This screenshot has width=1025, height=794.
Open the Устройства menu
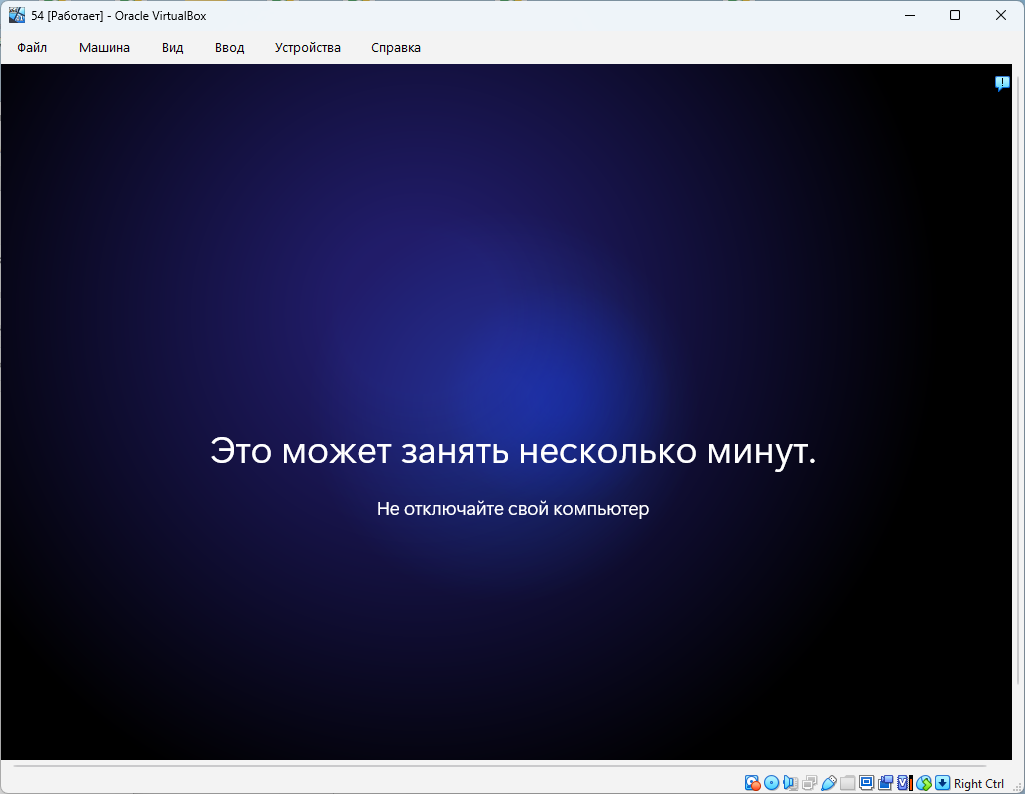pos(307,48)
